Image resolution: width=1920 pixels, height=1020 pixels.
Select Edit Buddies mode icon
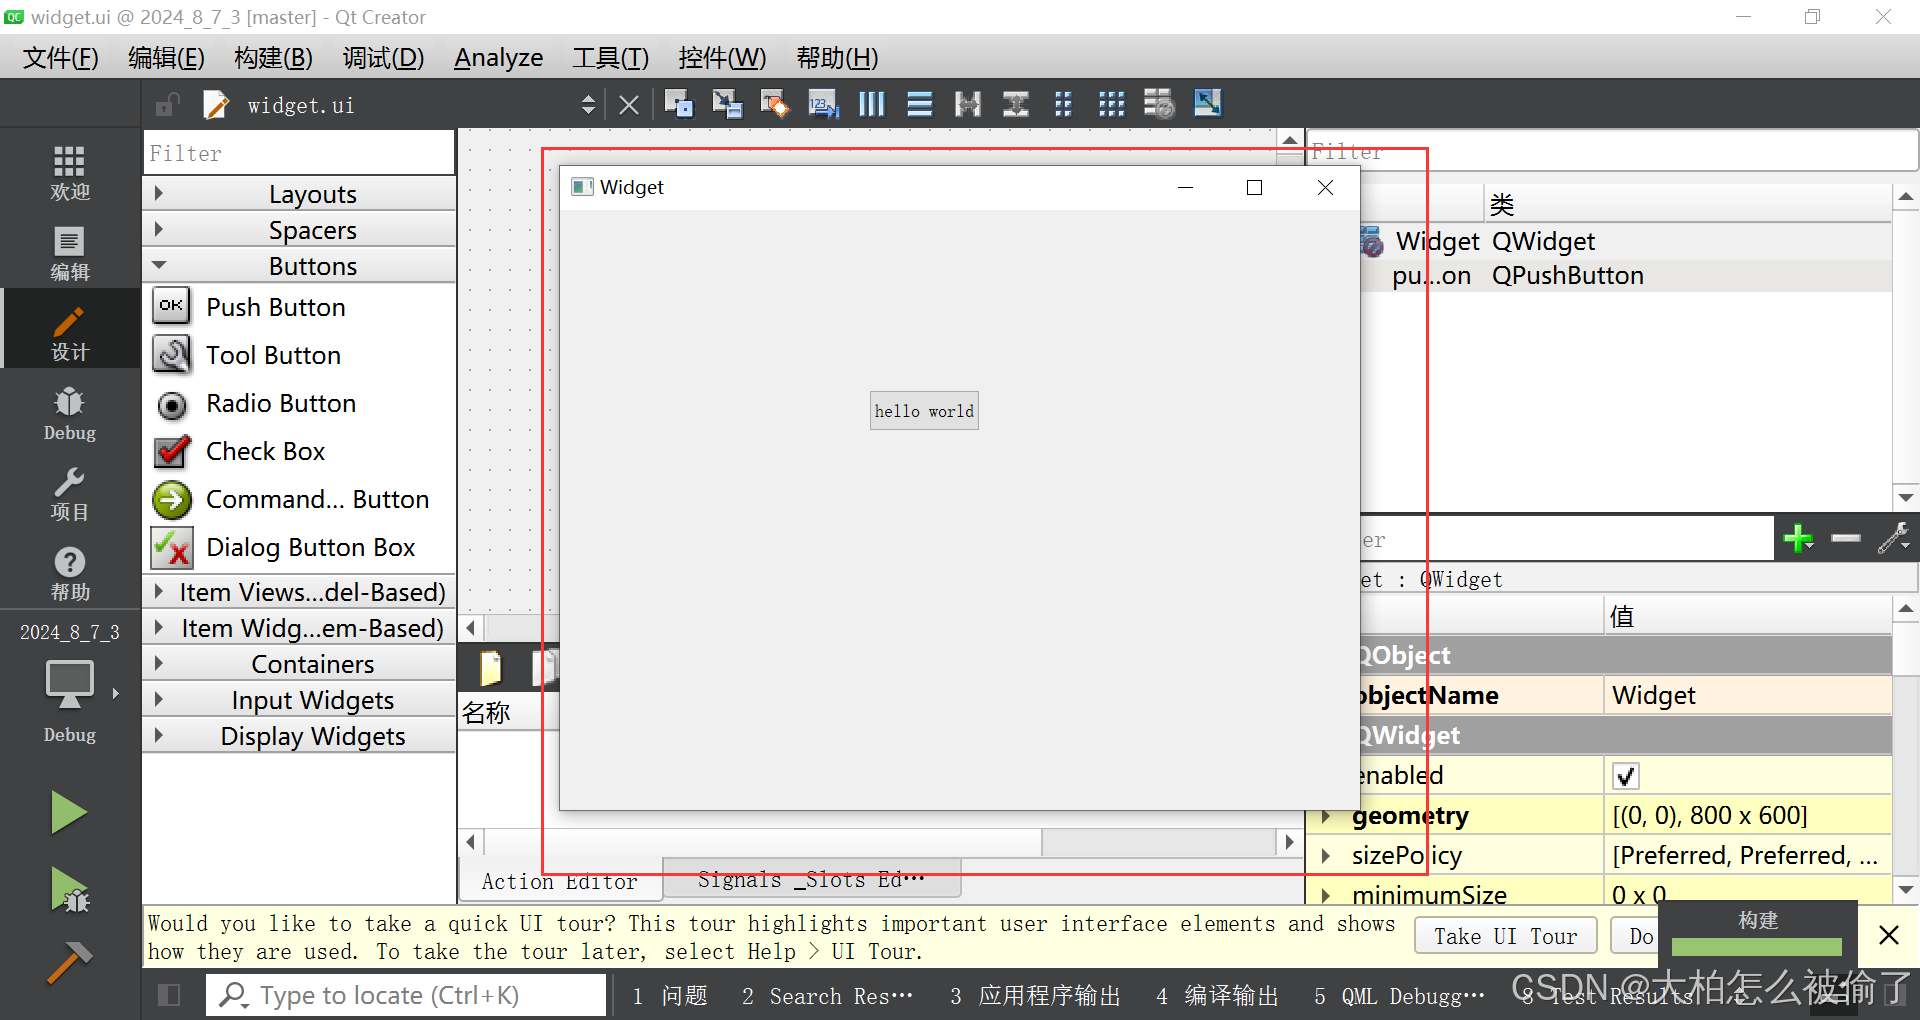[x=774, y=104]
